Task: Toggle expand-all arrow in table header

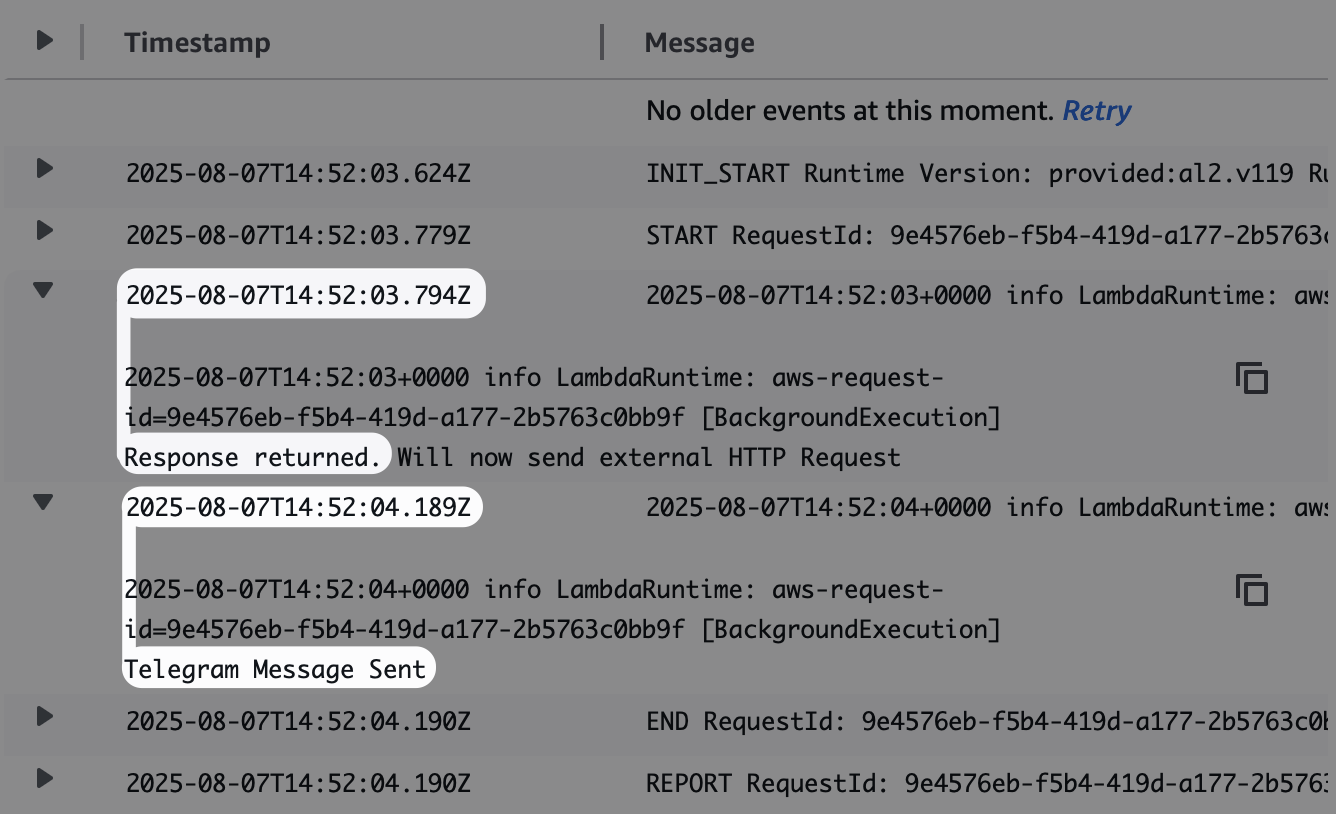Action: (44, 41)
